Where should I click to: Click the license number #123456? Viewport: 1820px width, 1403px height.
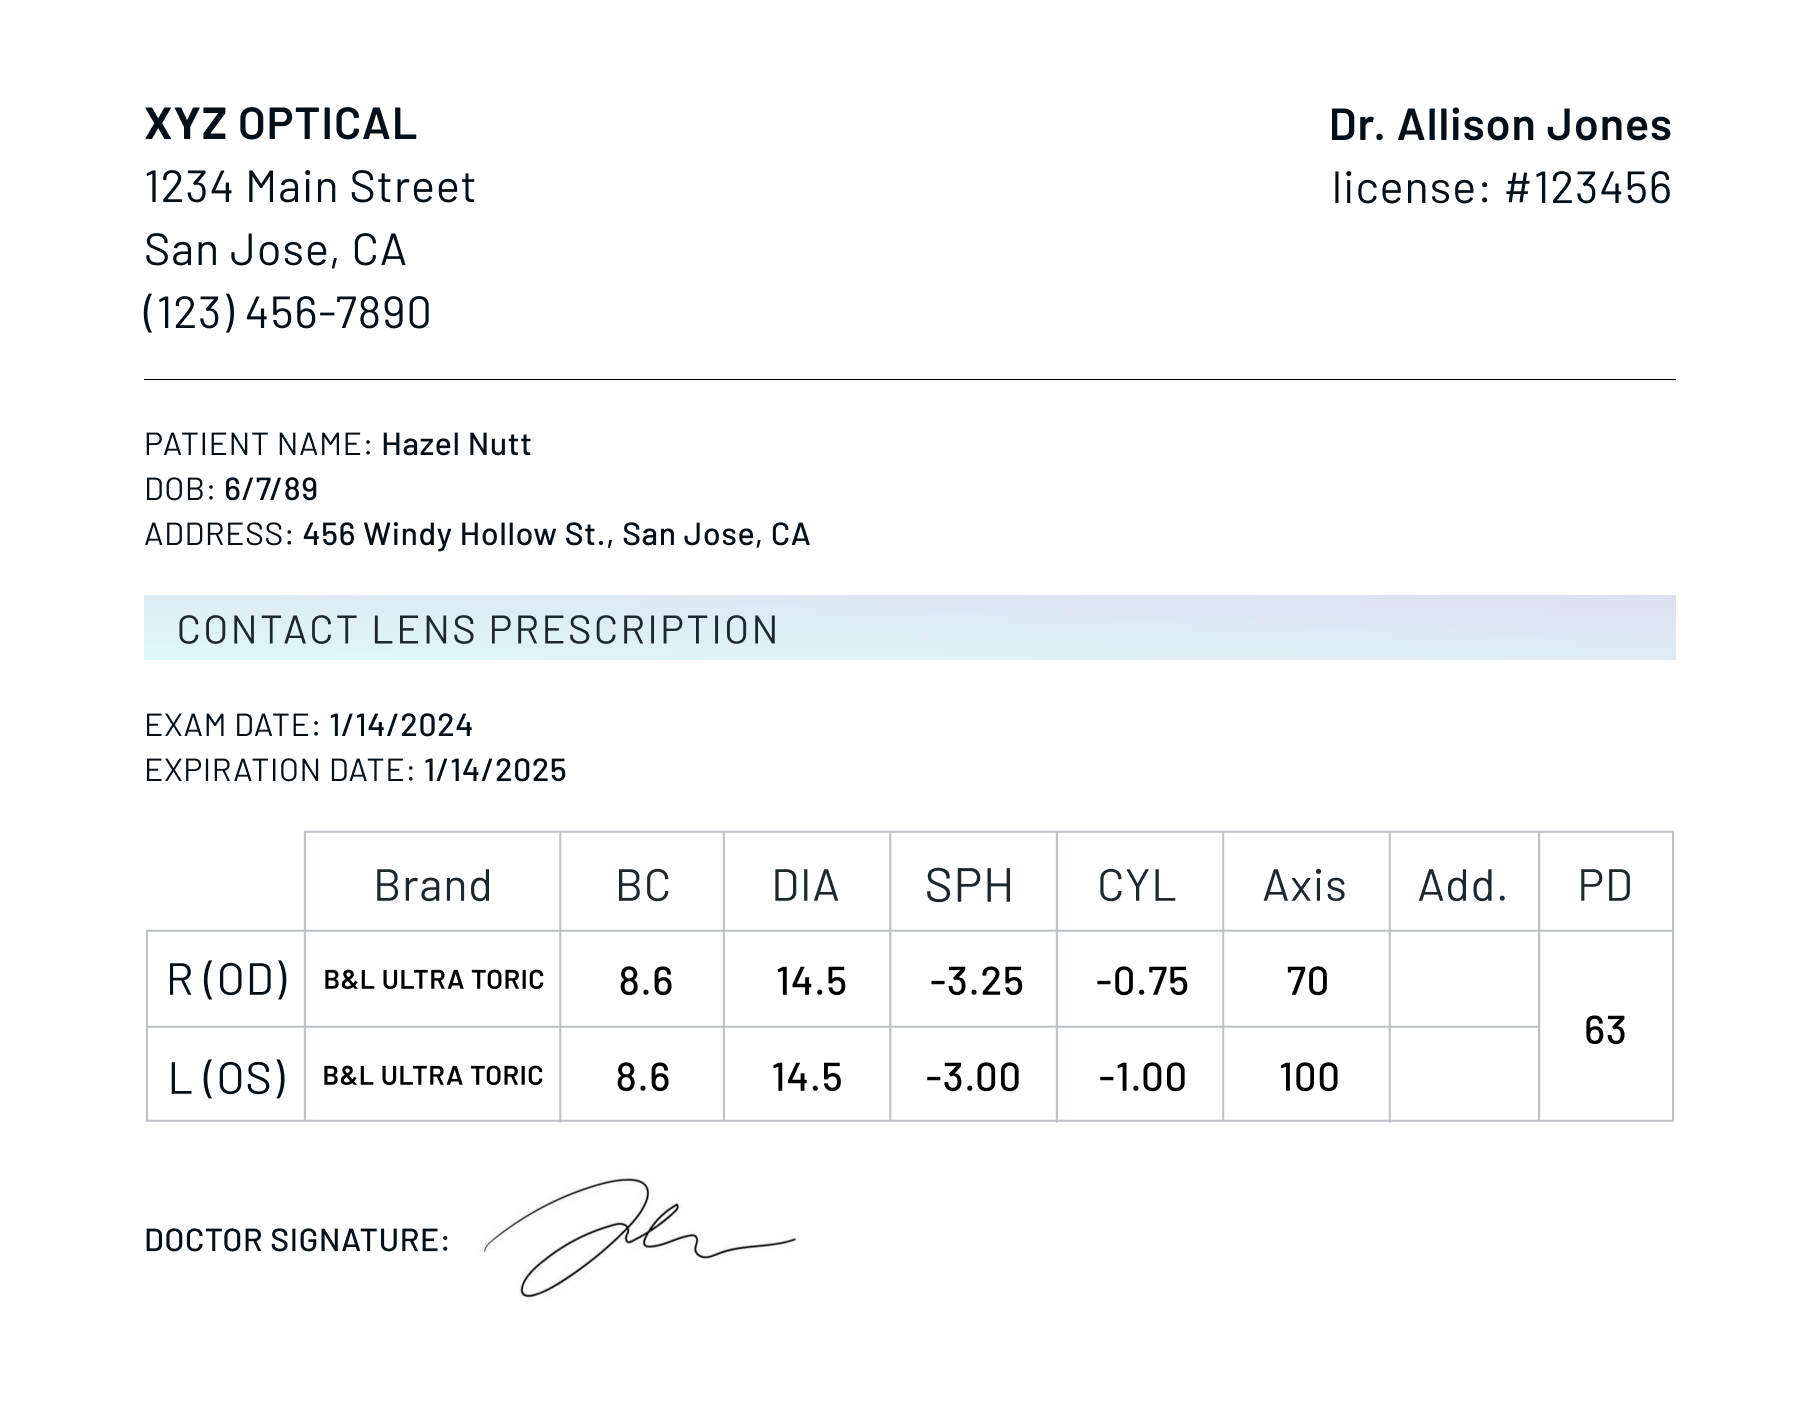pyautogui.click(x=1588, y=188)
